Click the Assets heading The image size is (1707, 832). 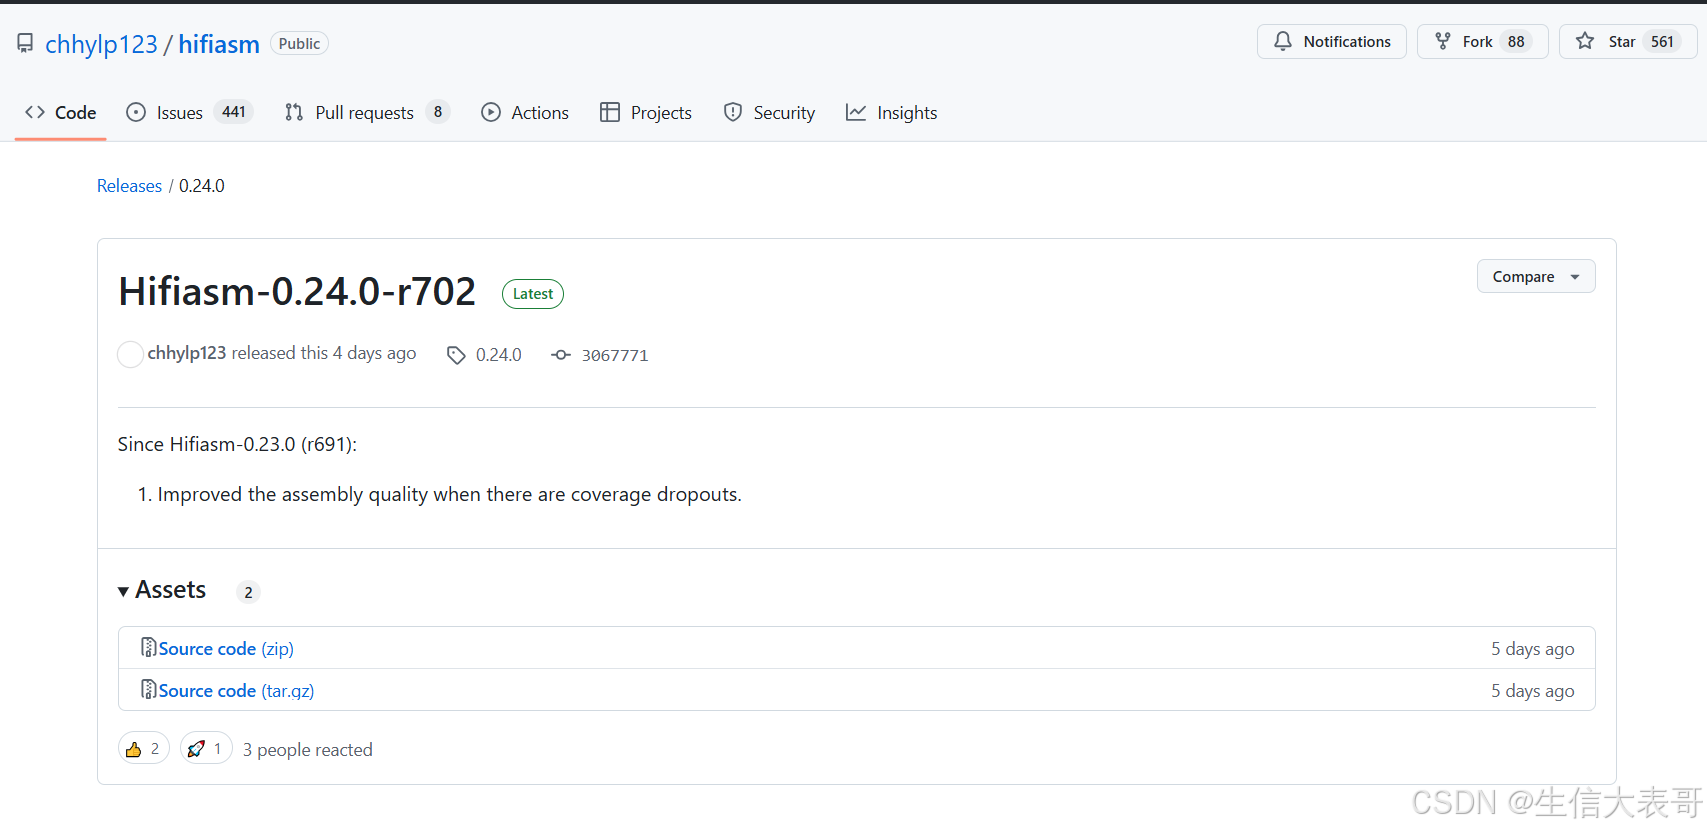pyautogui.click(x=171, y=590)
